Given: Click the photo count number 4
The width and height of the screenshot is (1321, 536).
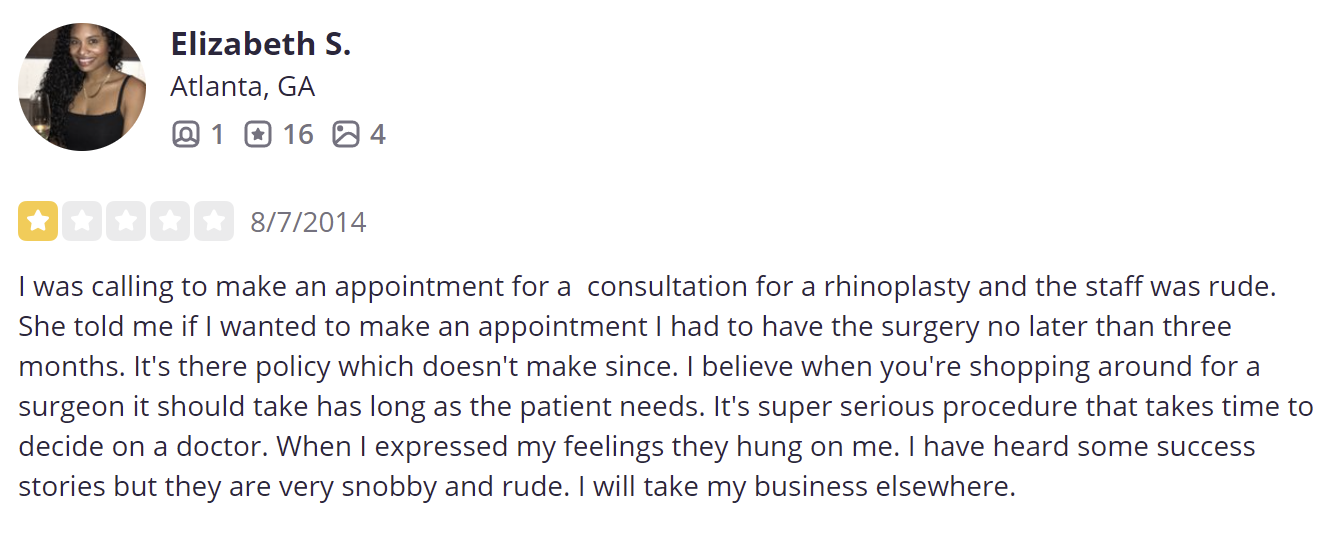Looking at the screenshot, I should click(x=378, y=134).
